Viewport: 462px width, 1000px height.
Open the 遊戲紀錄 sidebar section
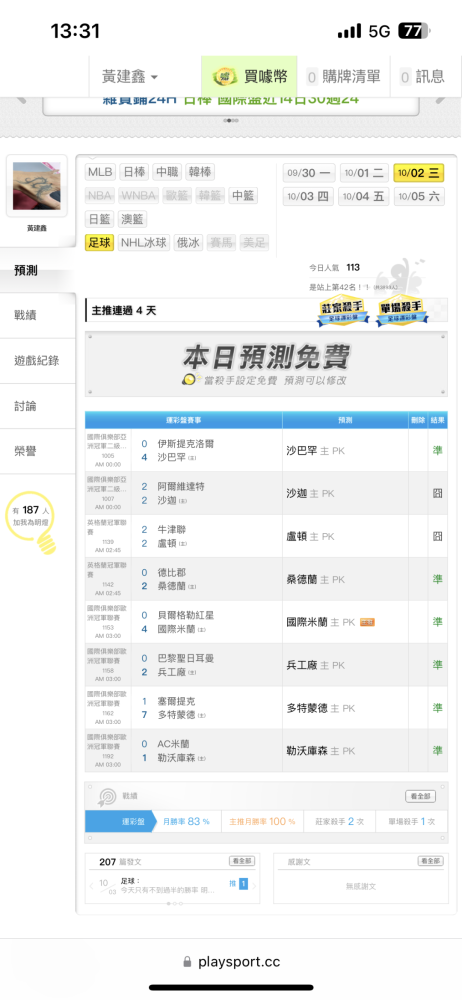point(37,361)
